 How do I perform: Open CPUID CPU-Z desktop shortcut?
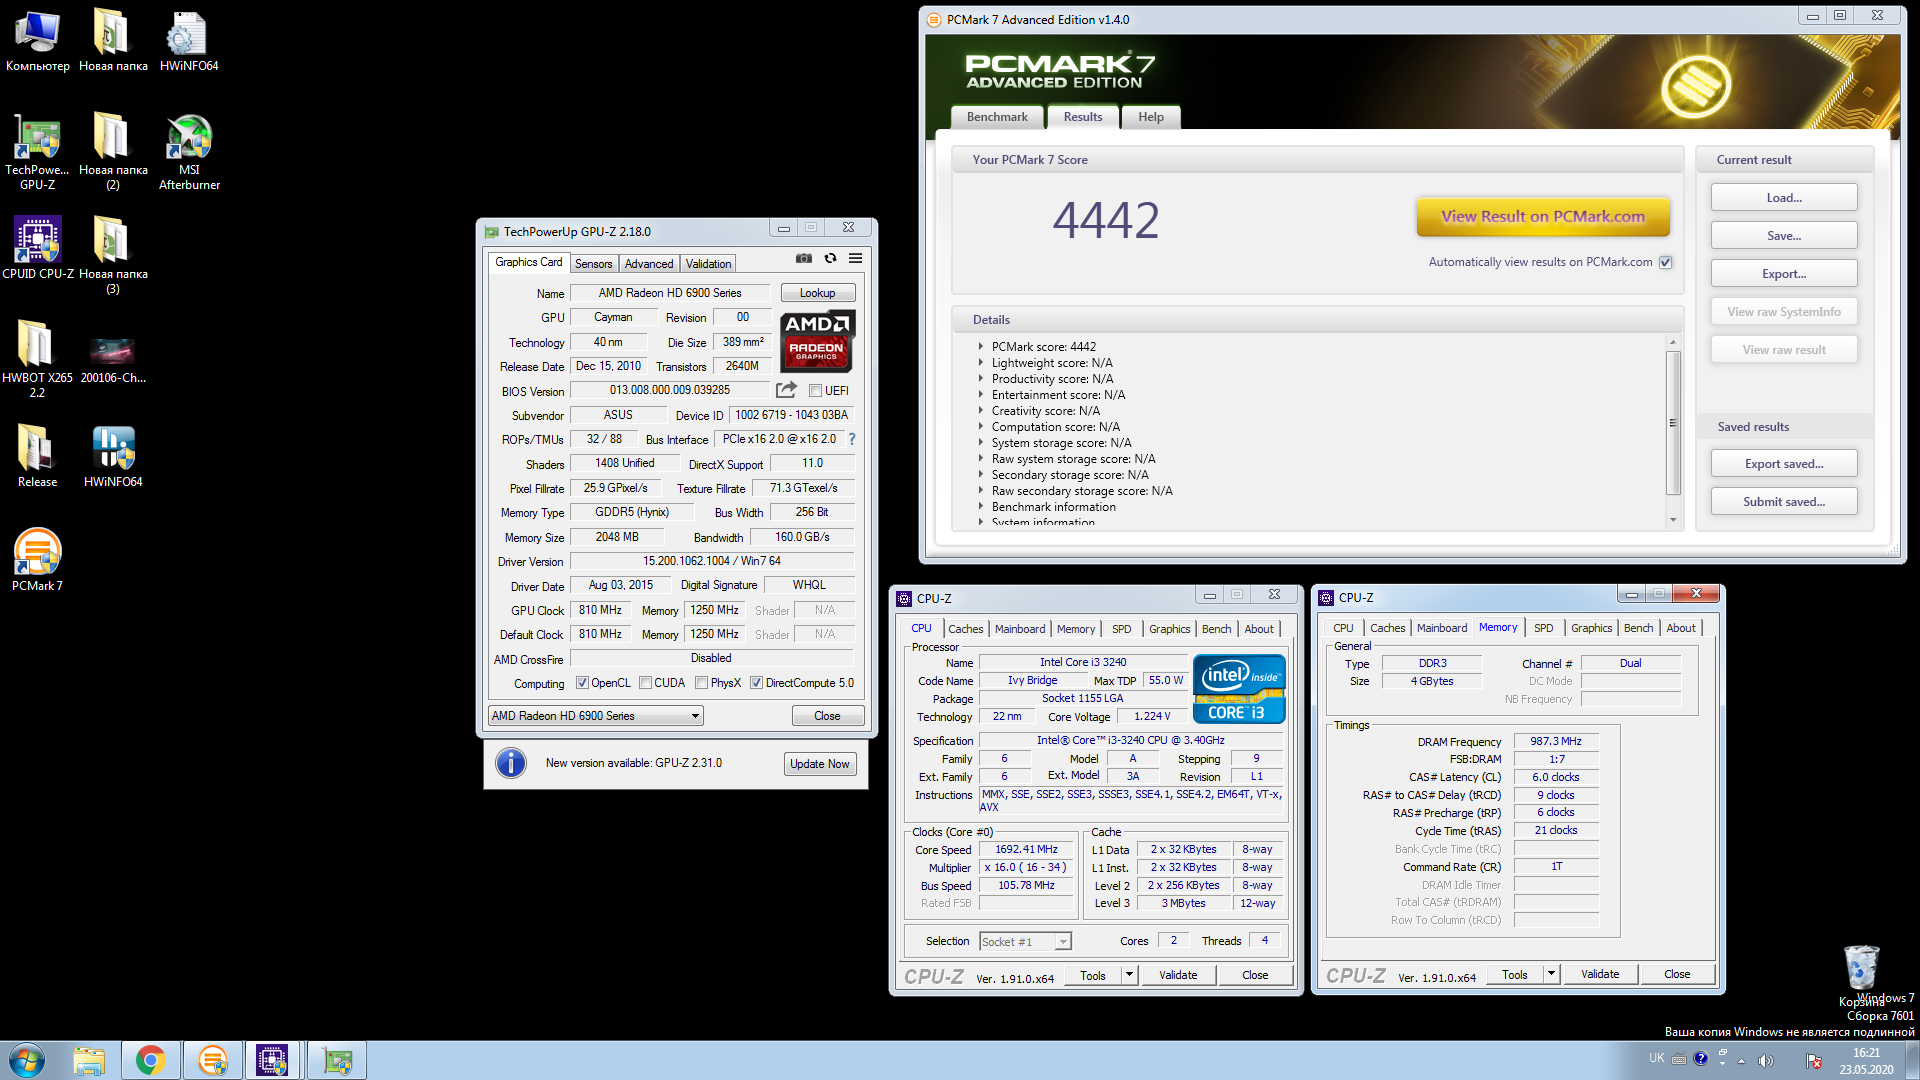pos(38,248)
